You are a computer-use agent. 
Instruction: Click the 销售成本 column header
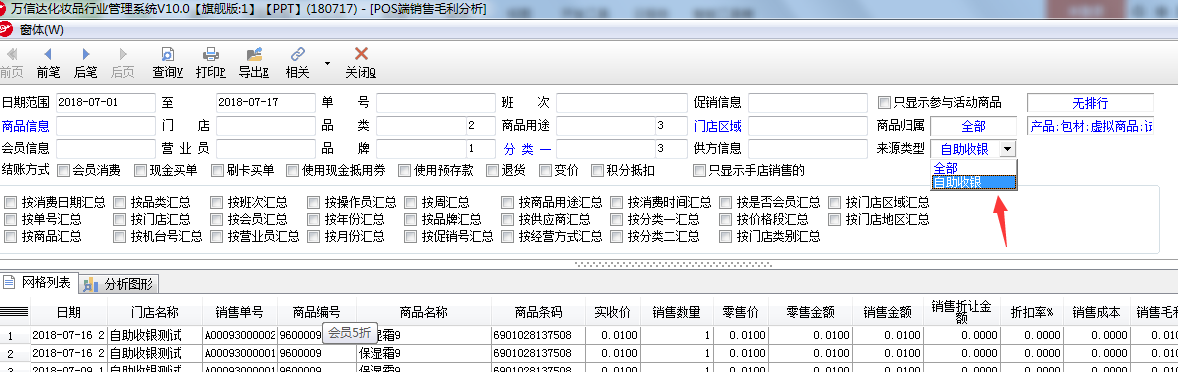point(1096,312)
